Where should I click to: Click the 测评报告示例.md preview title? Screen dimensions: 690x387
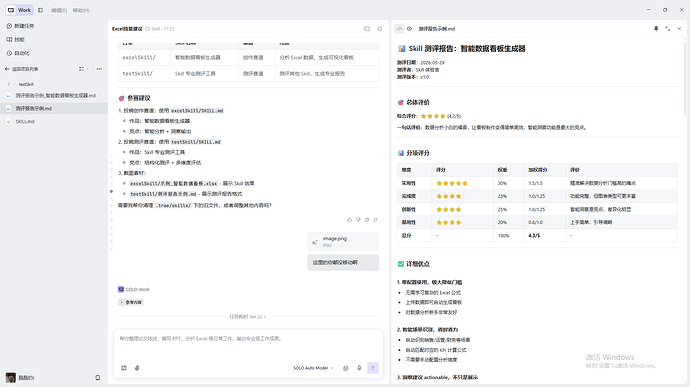pos(437,29)
